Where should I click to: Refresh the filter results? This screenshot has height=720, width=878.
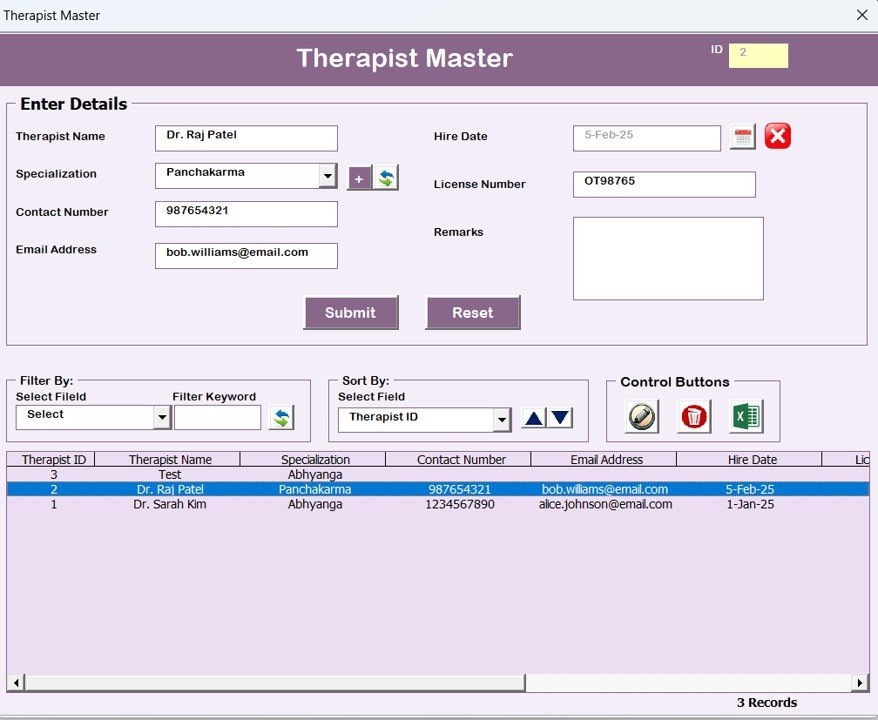[282, 418]
